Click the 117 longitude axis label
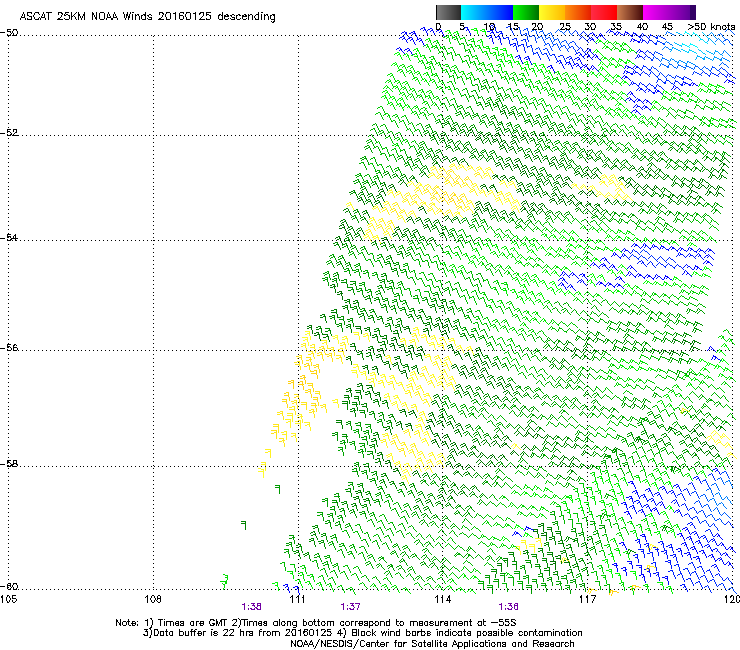This screenshot has width=740, height=650. point(588,599)
